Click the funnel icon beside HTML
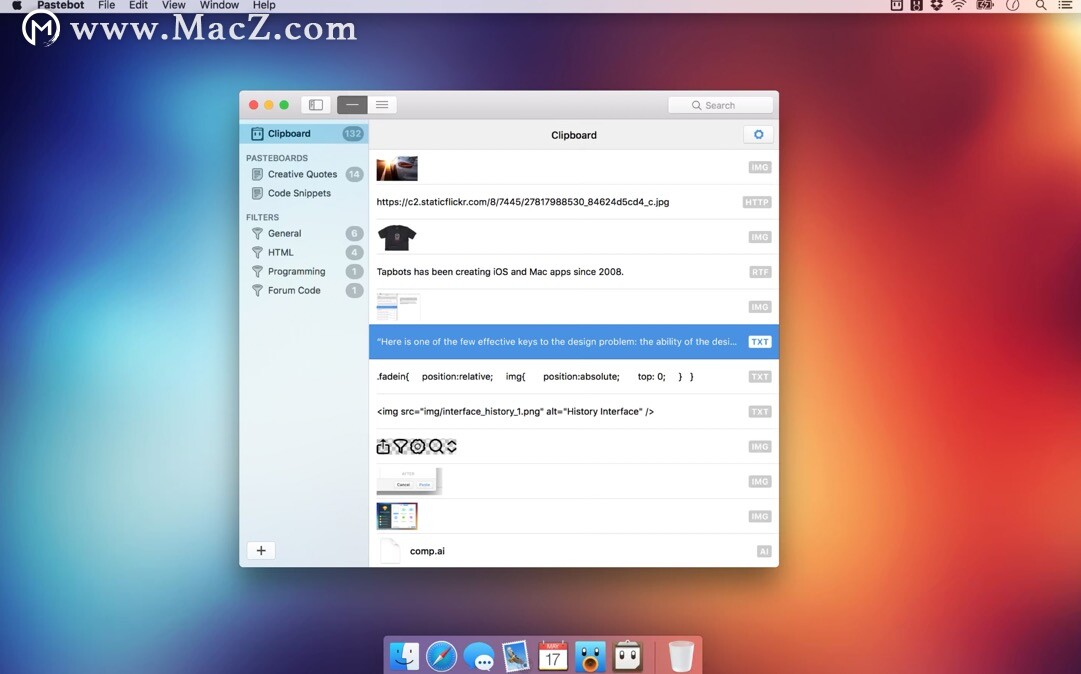 257,253
